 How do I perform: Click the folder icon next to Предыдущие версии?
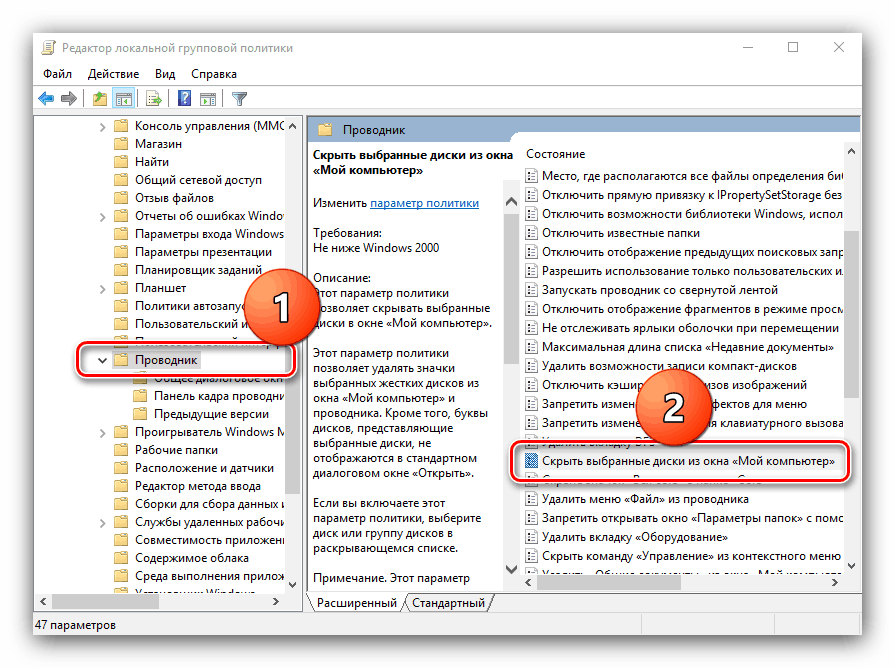pyautogui.click(x=140, y=413)
